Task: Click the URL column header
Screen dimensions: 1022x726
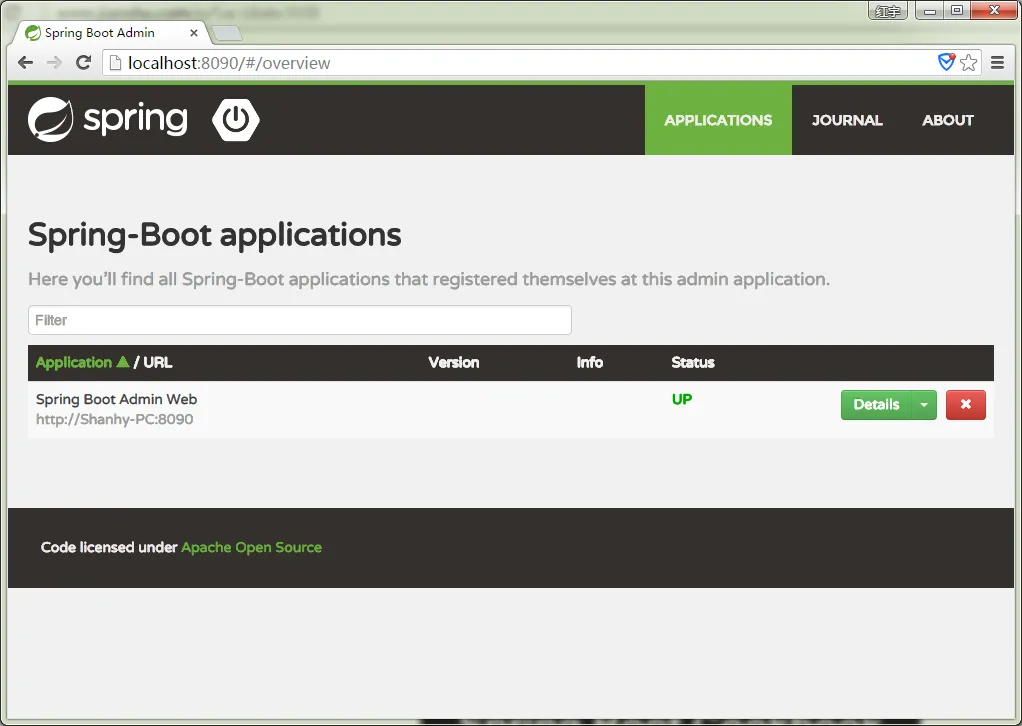Action: (158, 362)
